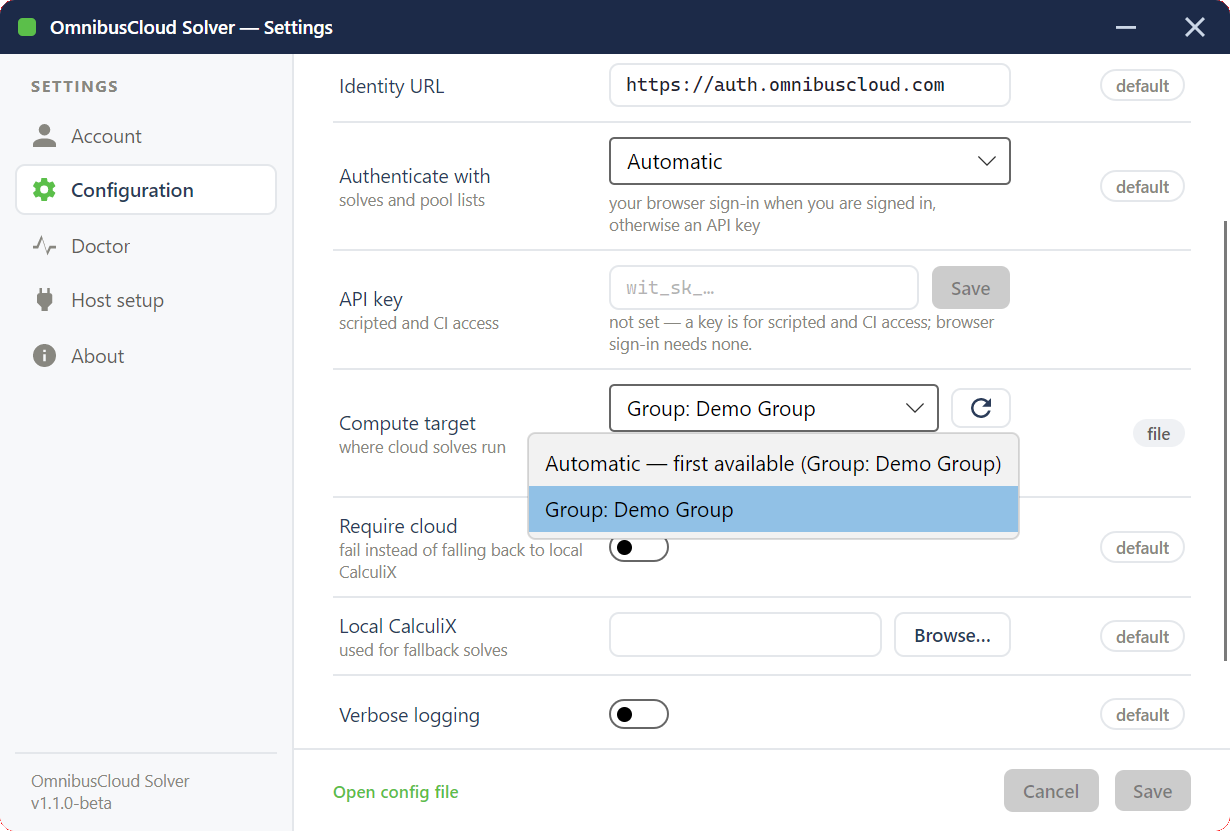Select Automatic — first available option
1230x831 pixels.
coord(773,463)
